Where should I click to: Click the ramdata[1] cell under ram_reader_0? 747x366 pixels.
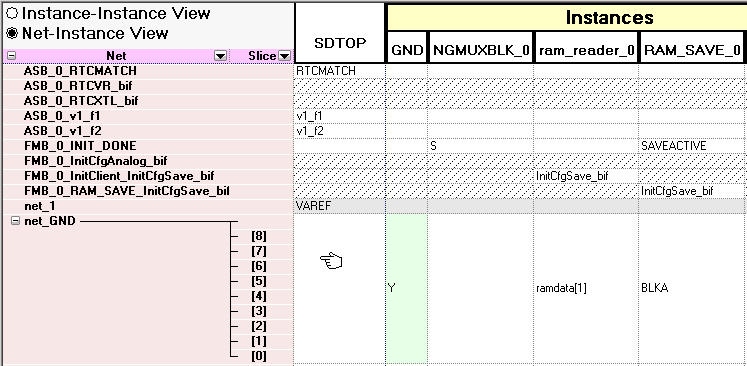586,288
